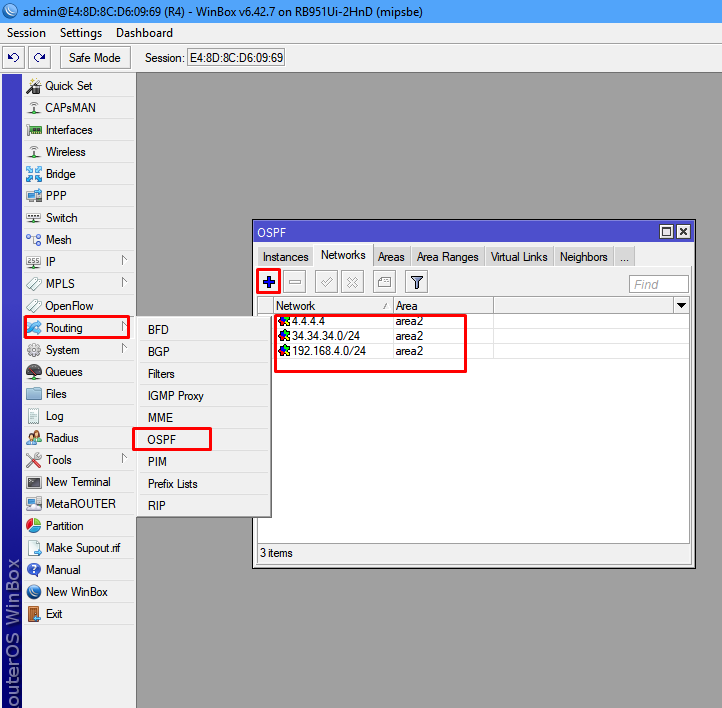The height and width of the screenshot is (708, 722).
Task: Click the Wireless antenna icon
Action: coord(34,152)
